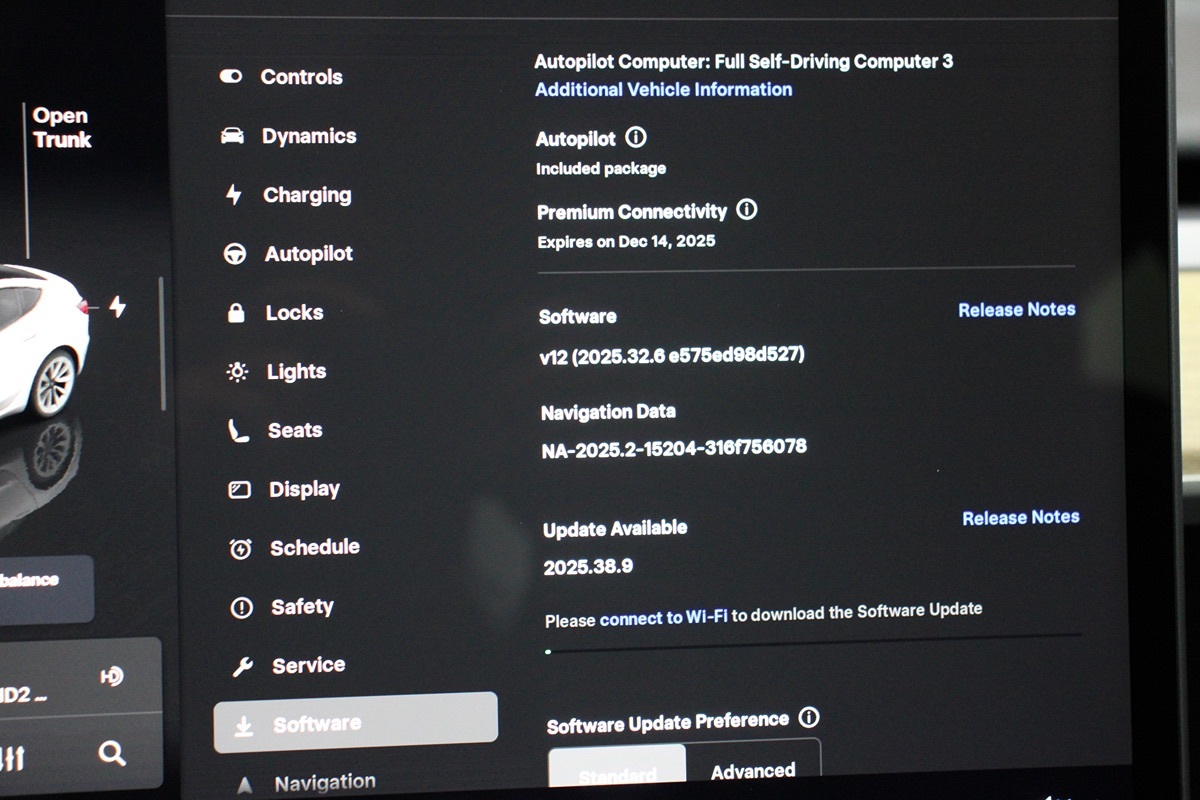Open the Locks settings

point(293,313)
